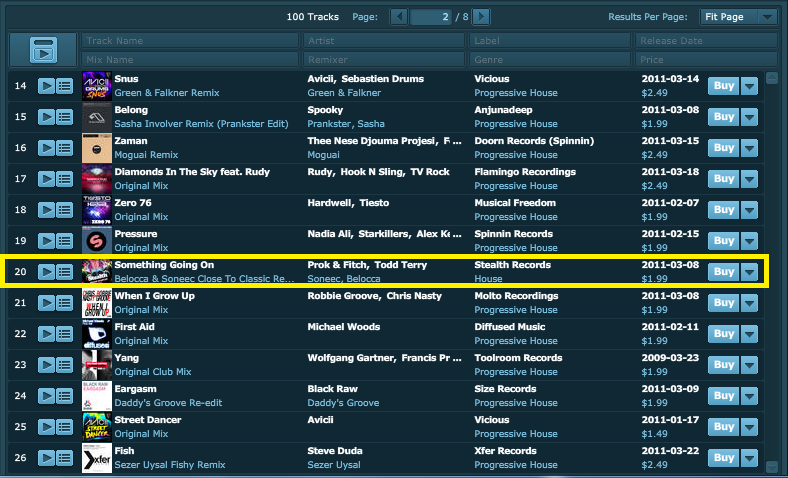Sort by the Genre column

point(550,59)
